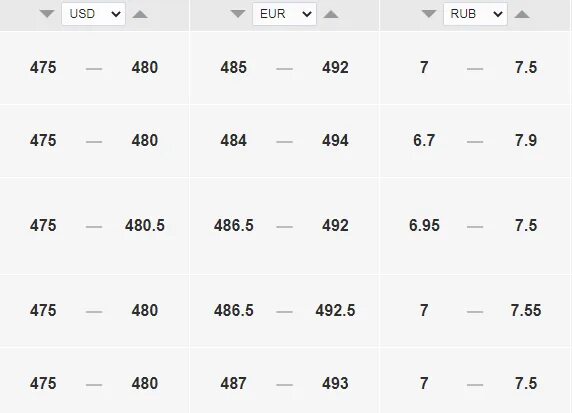The width and height of the screenshot is (572, 413).
Task: Sort EUR column descending with down arrow
Action: click(238, 14)
